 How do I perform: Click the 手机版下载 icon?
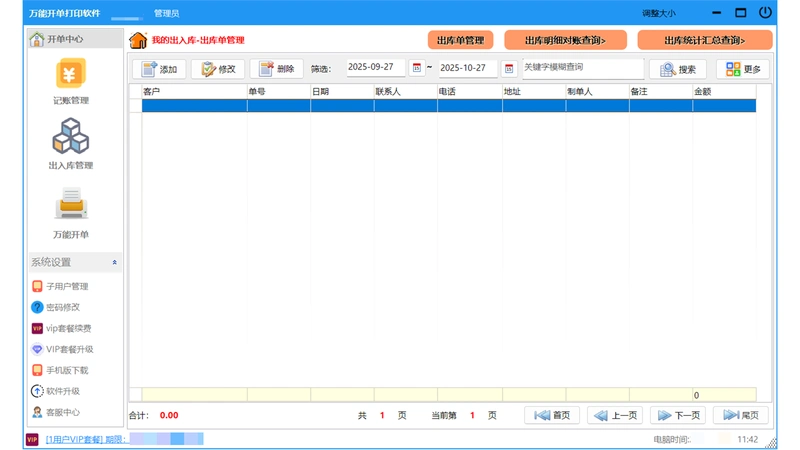click(37, 370)
